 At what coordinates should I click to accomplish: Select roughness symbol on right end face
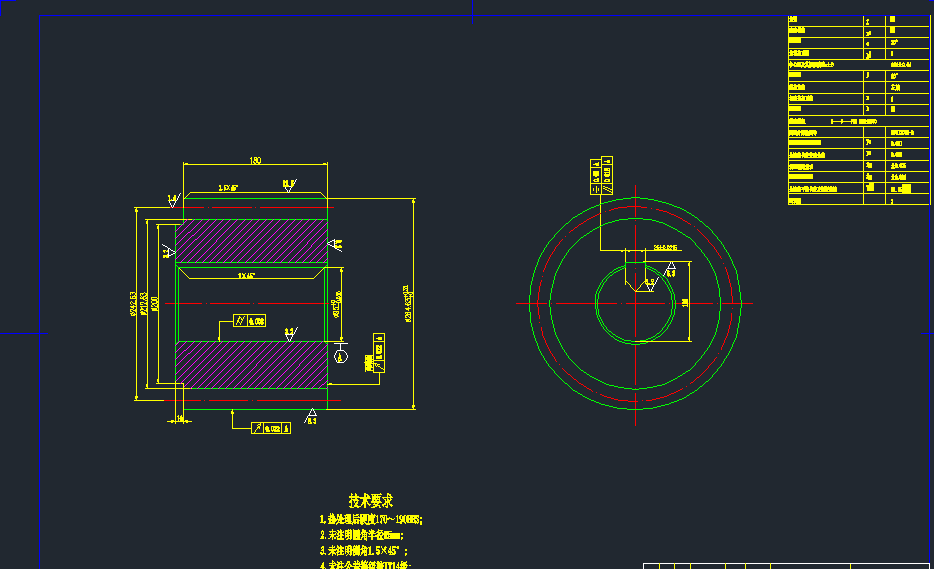tap(335, 245)
